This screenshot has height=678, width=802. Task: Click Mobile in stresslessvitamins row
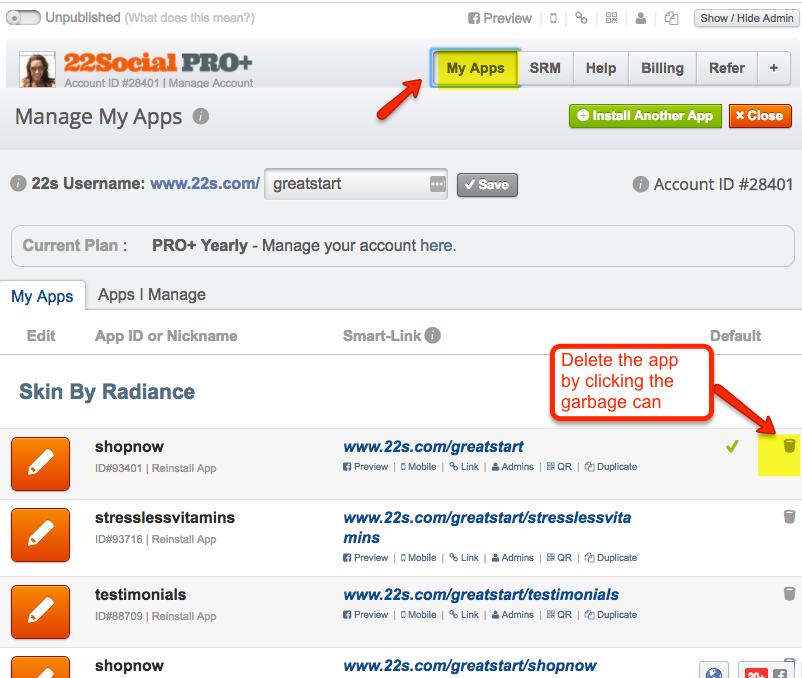418,558
